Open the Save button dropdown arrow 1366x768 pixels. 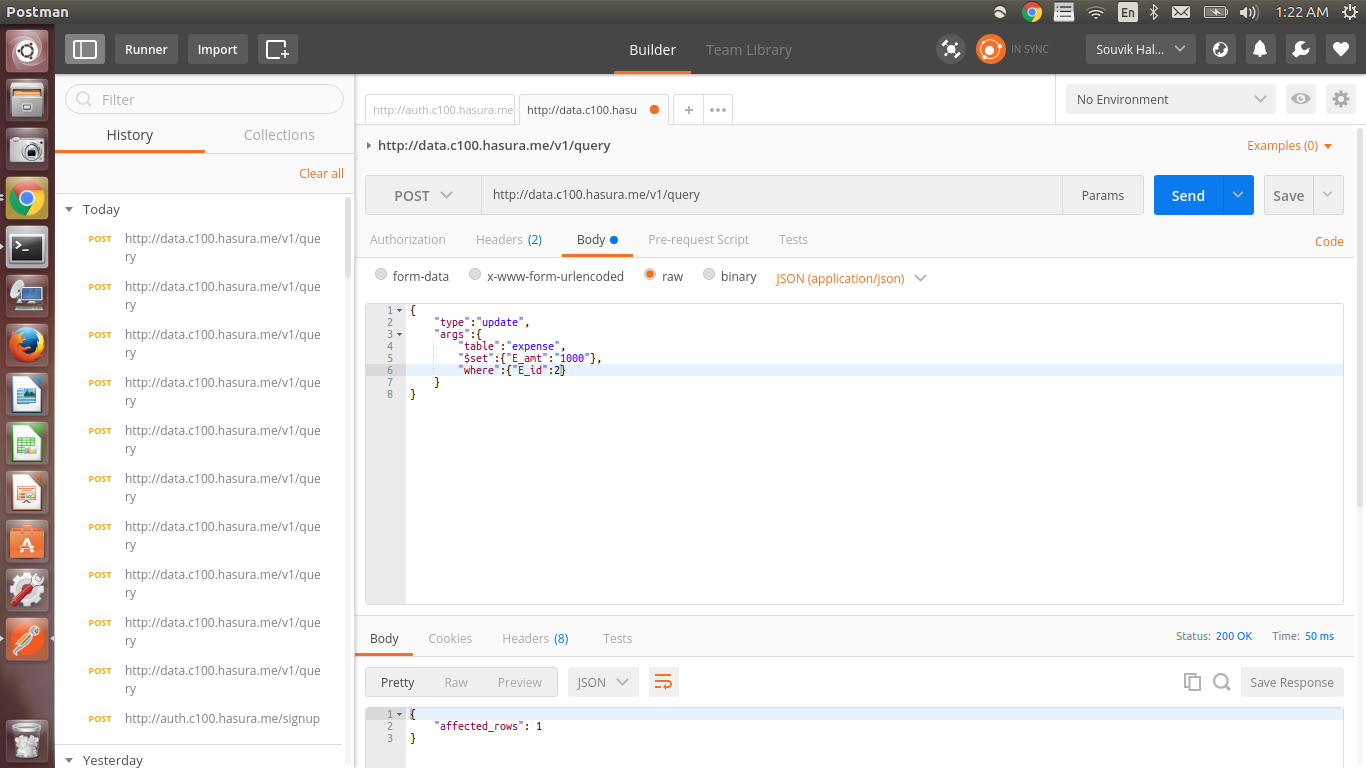tap(1328, 195)
